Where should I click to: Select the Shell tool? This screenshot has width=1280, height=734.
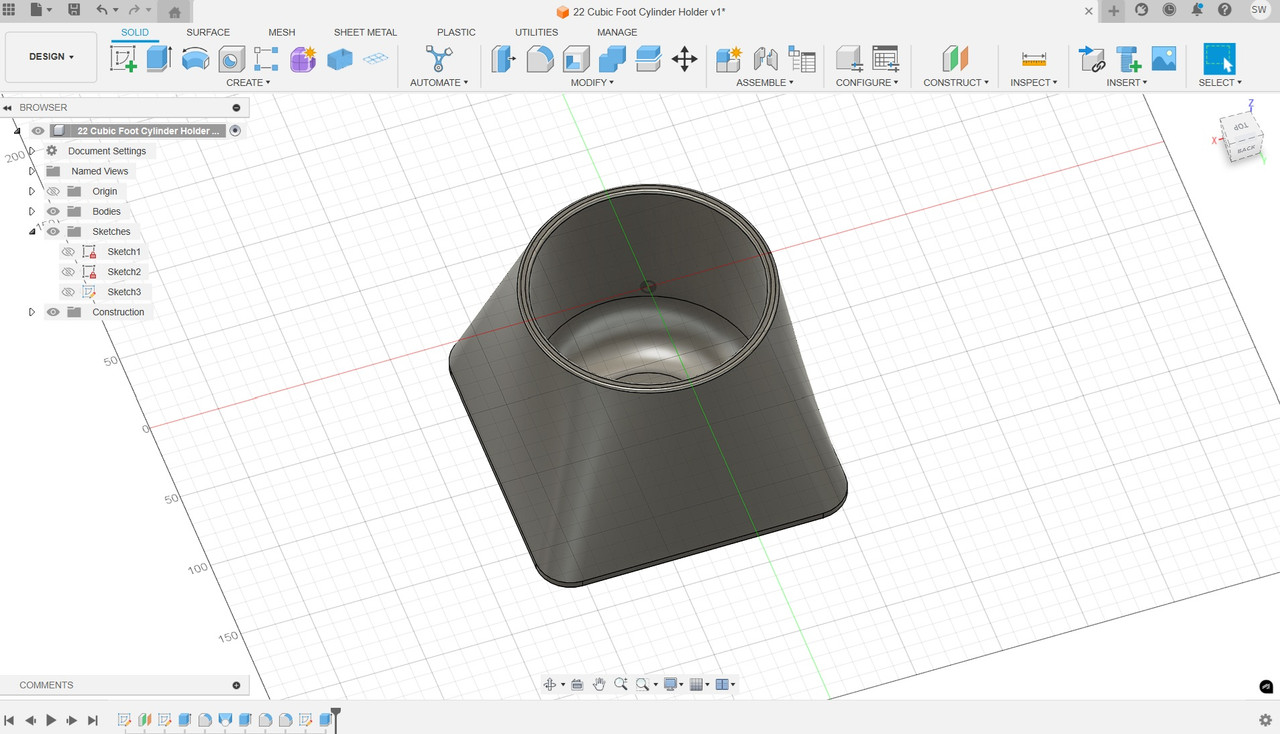(575, 59)
